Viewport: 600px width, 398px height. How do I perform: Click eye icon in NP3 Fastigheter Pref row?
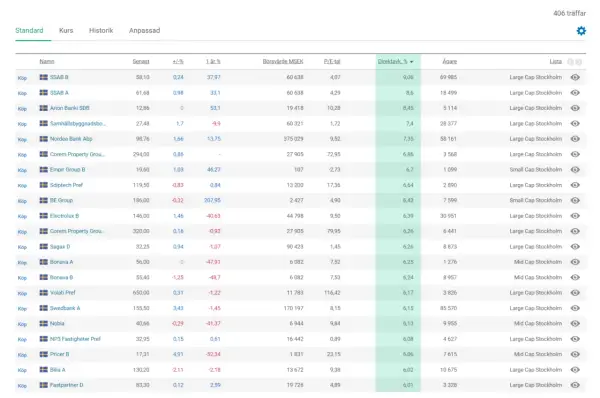pos(575,339)
